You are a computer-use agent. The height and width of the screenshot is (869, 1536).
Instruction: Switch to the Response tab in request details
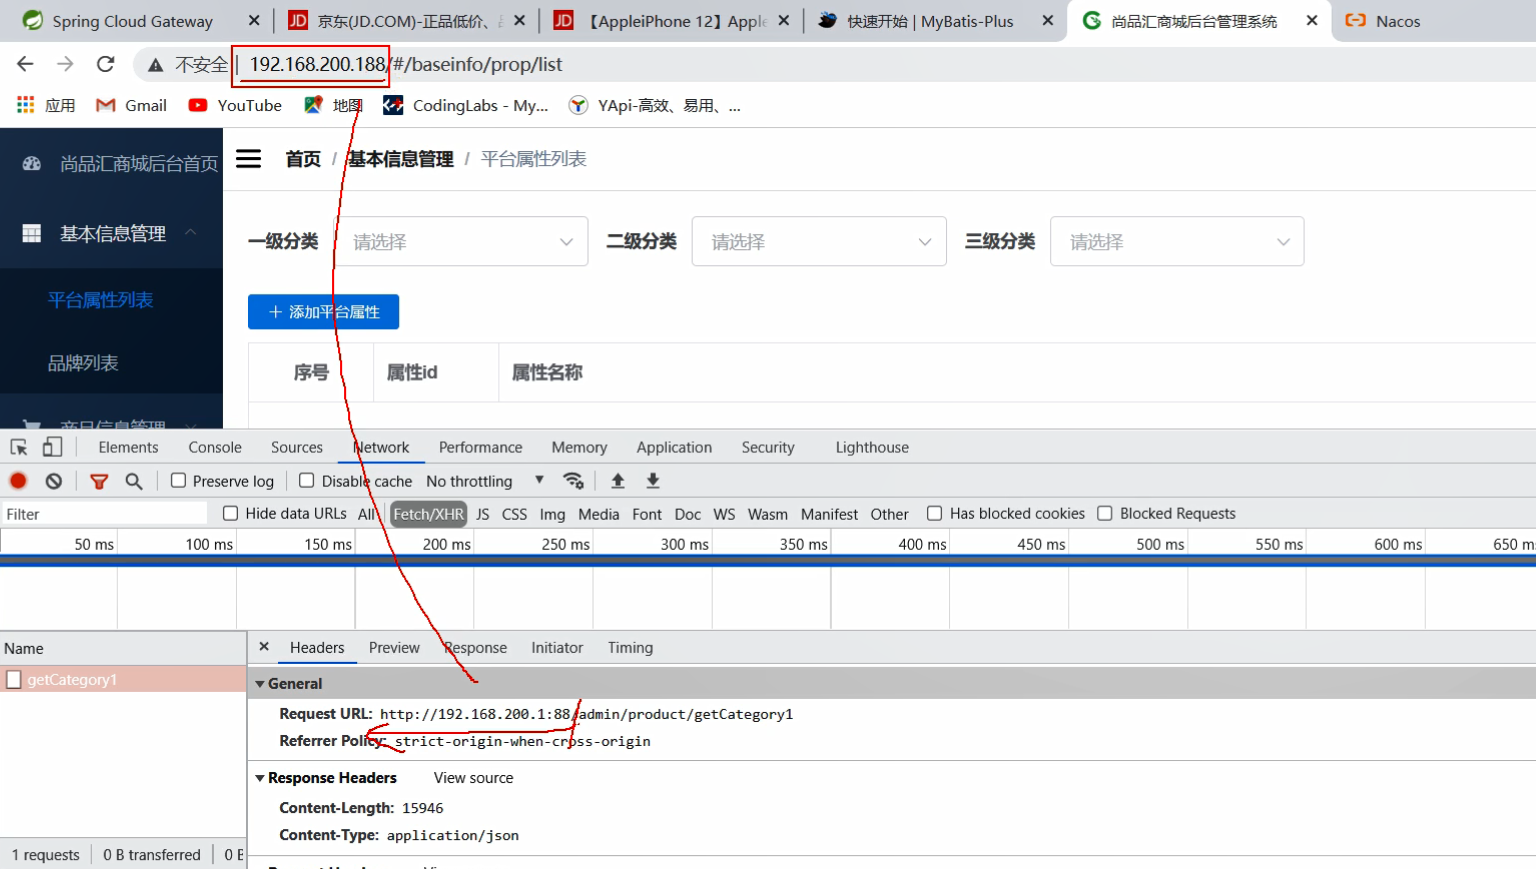click(475, 648)
